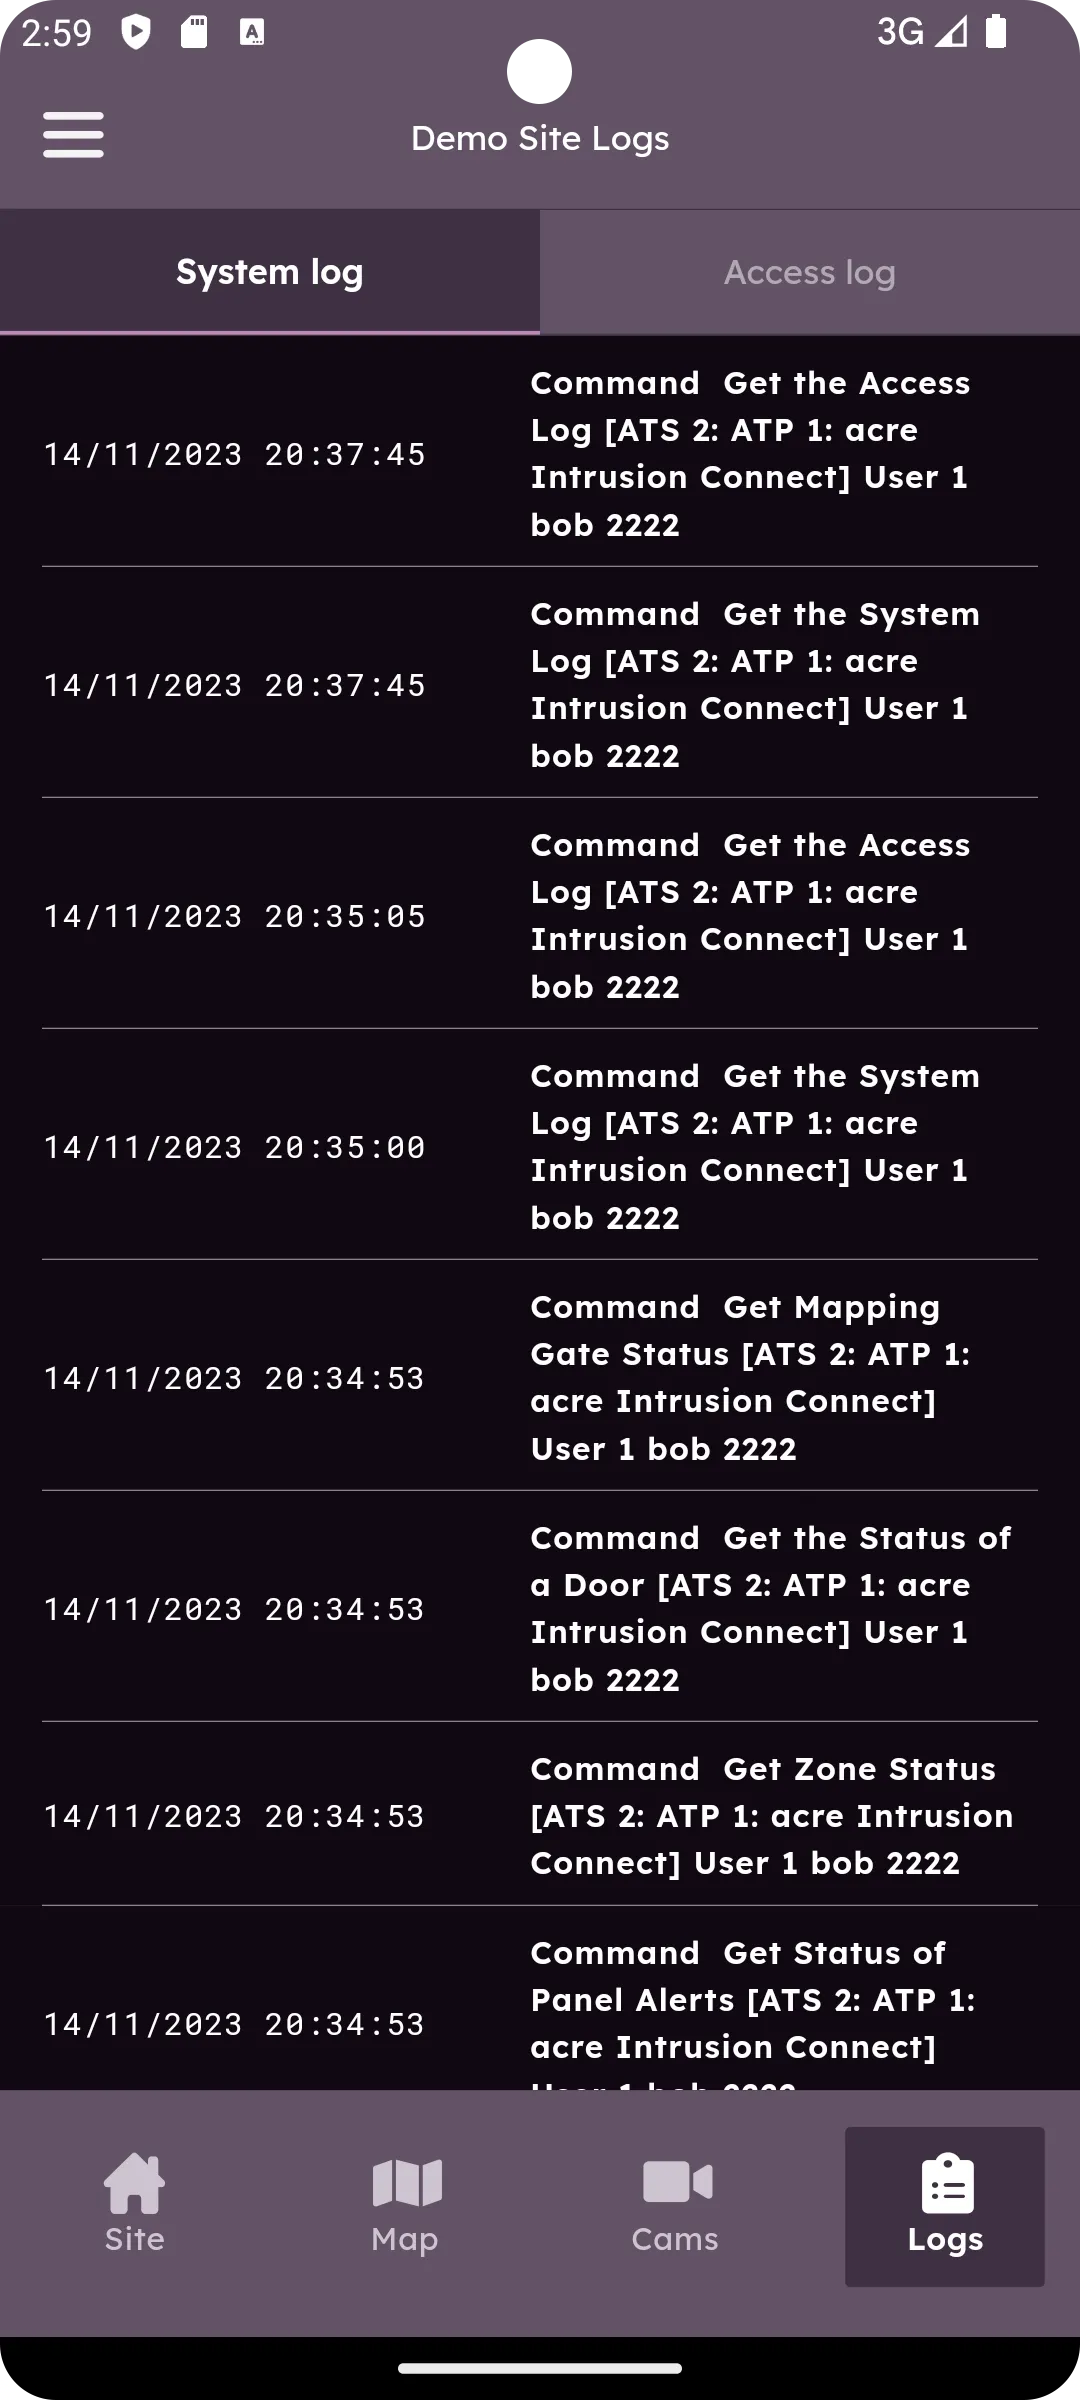Screen dimensions: 1080x2400
Task: Tap the SD card status icon
Action: coord(194,32)
